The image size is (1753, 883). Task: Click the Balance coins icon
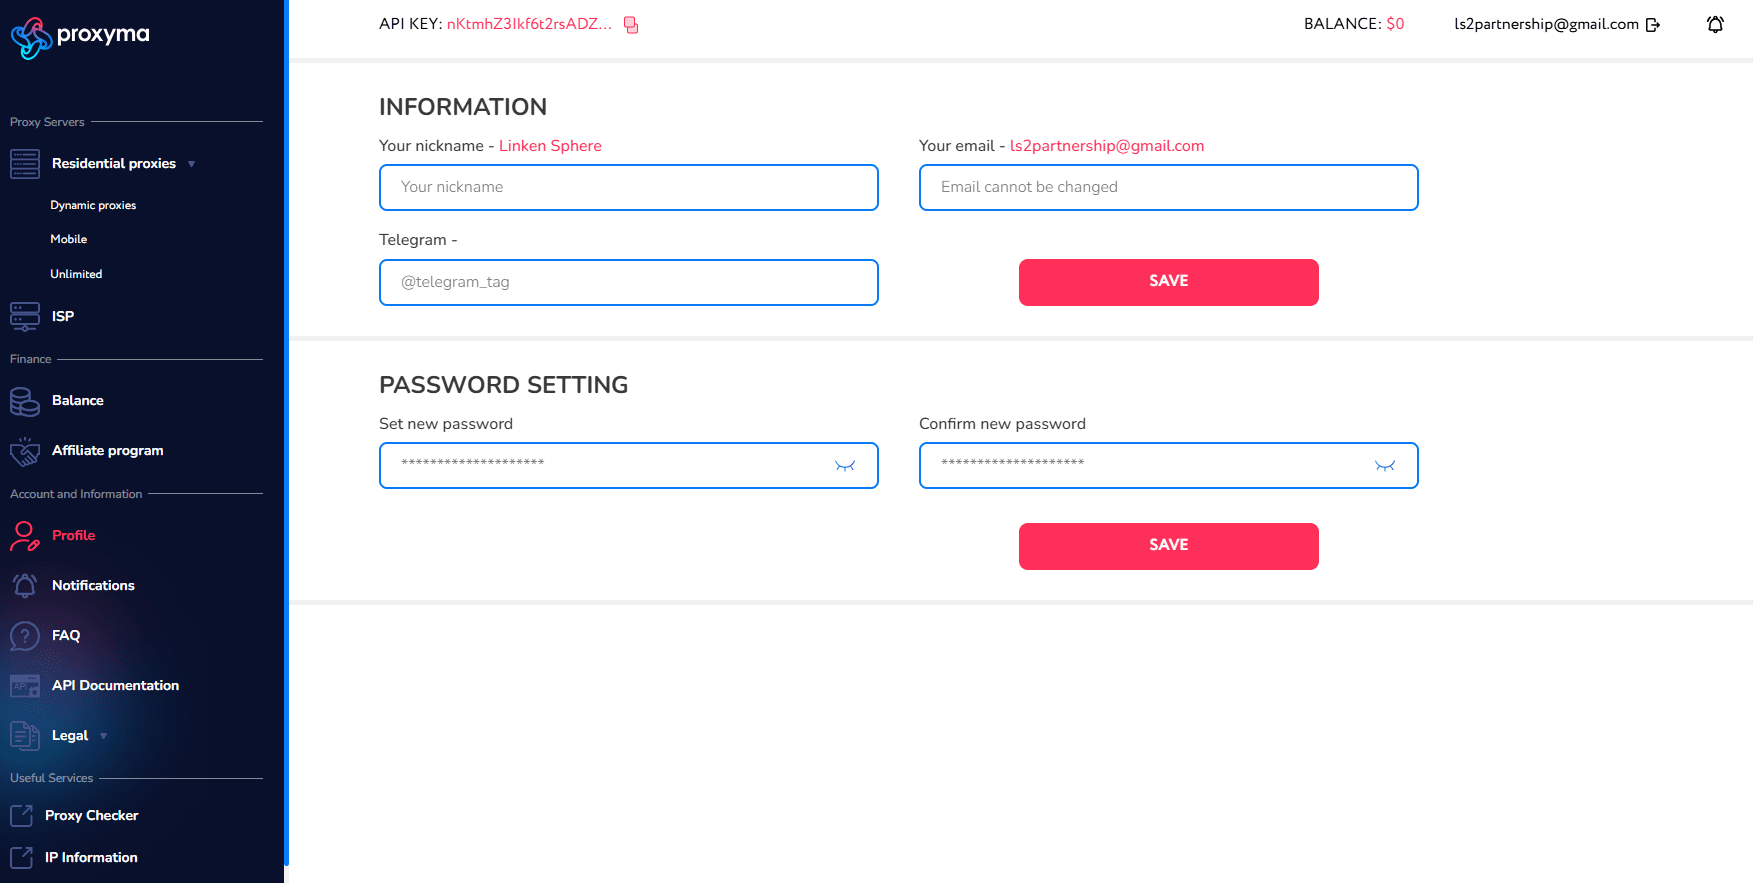pos(25,401)
